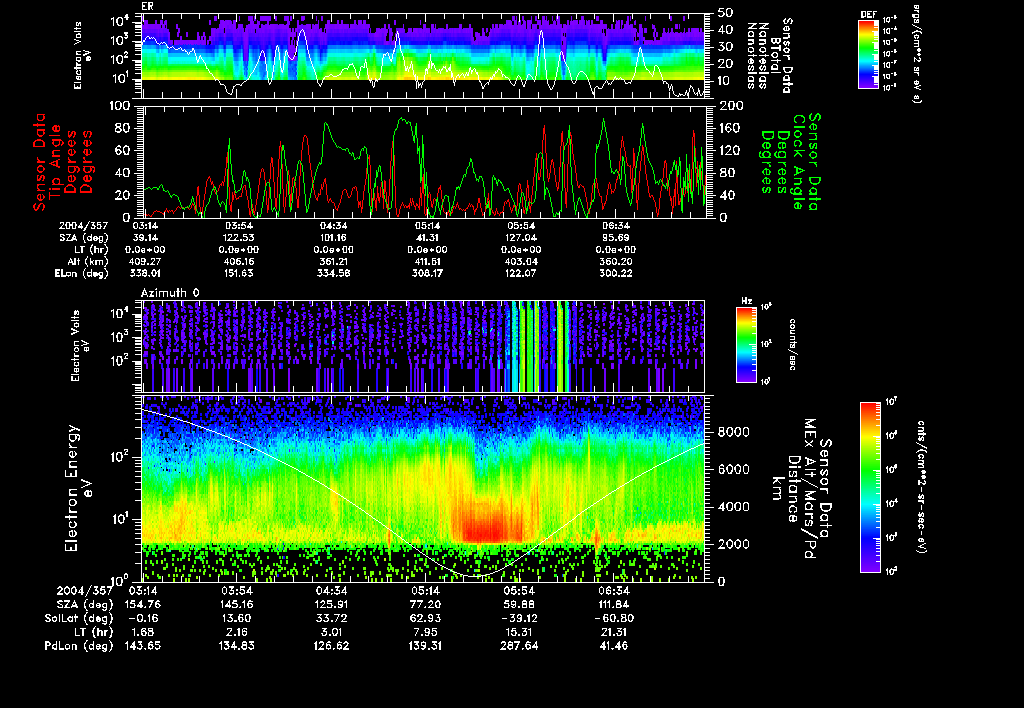The width and height of the screenshot is (1024, 708).
Task: Click ELon value 334.58
Action: pos(332,273)
